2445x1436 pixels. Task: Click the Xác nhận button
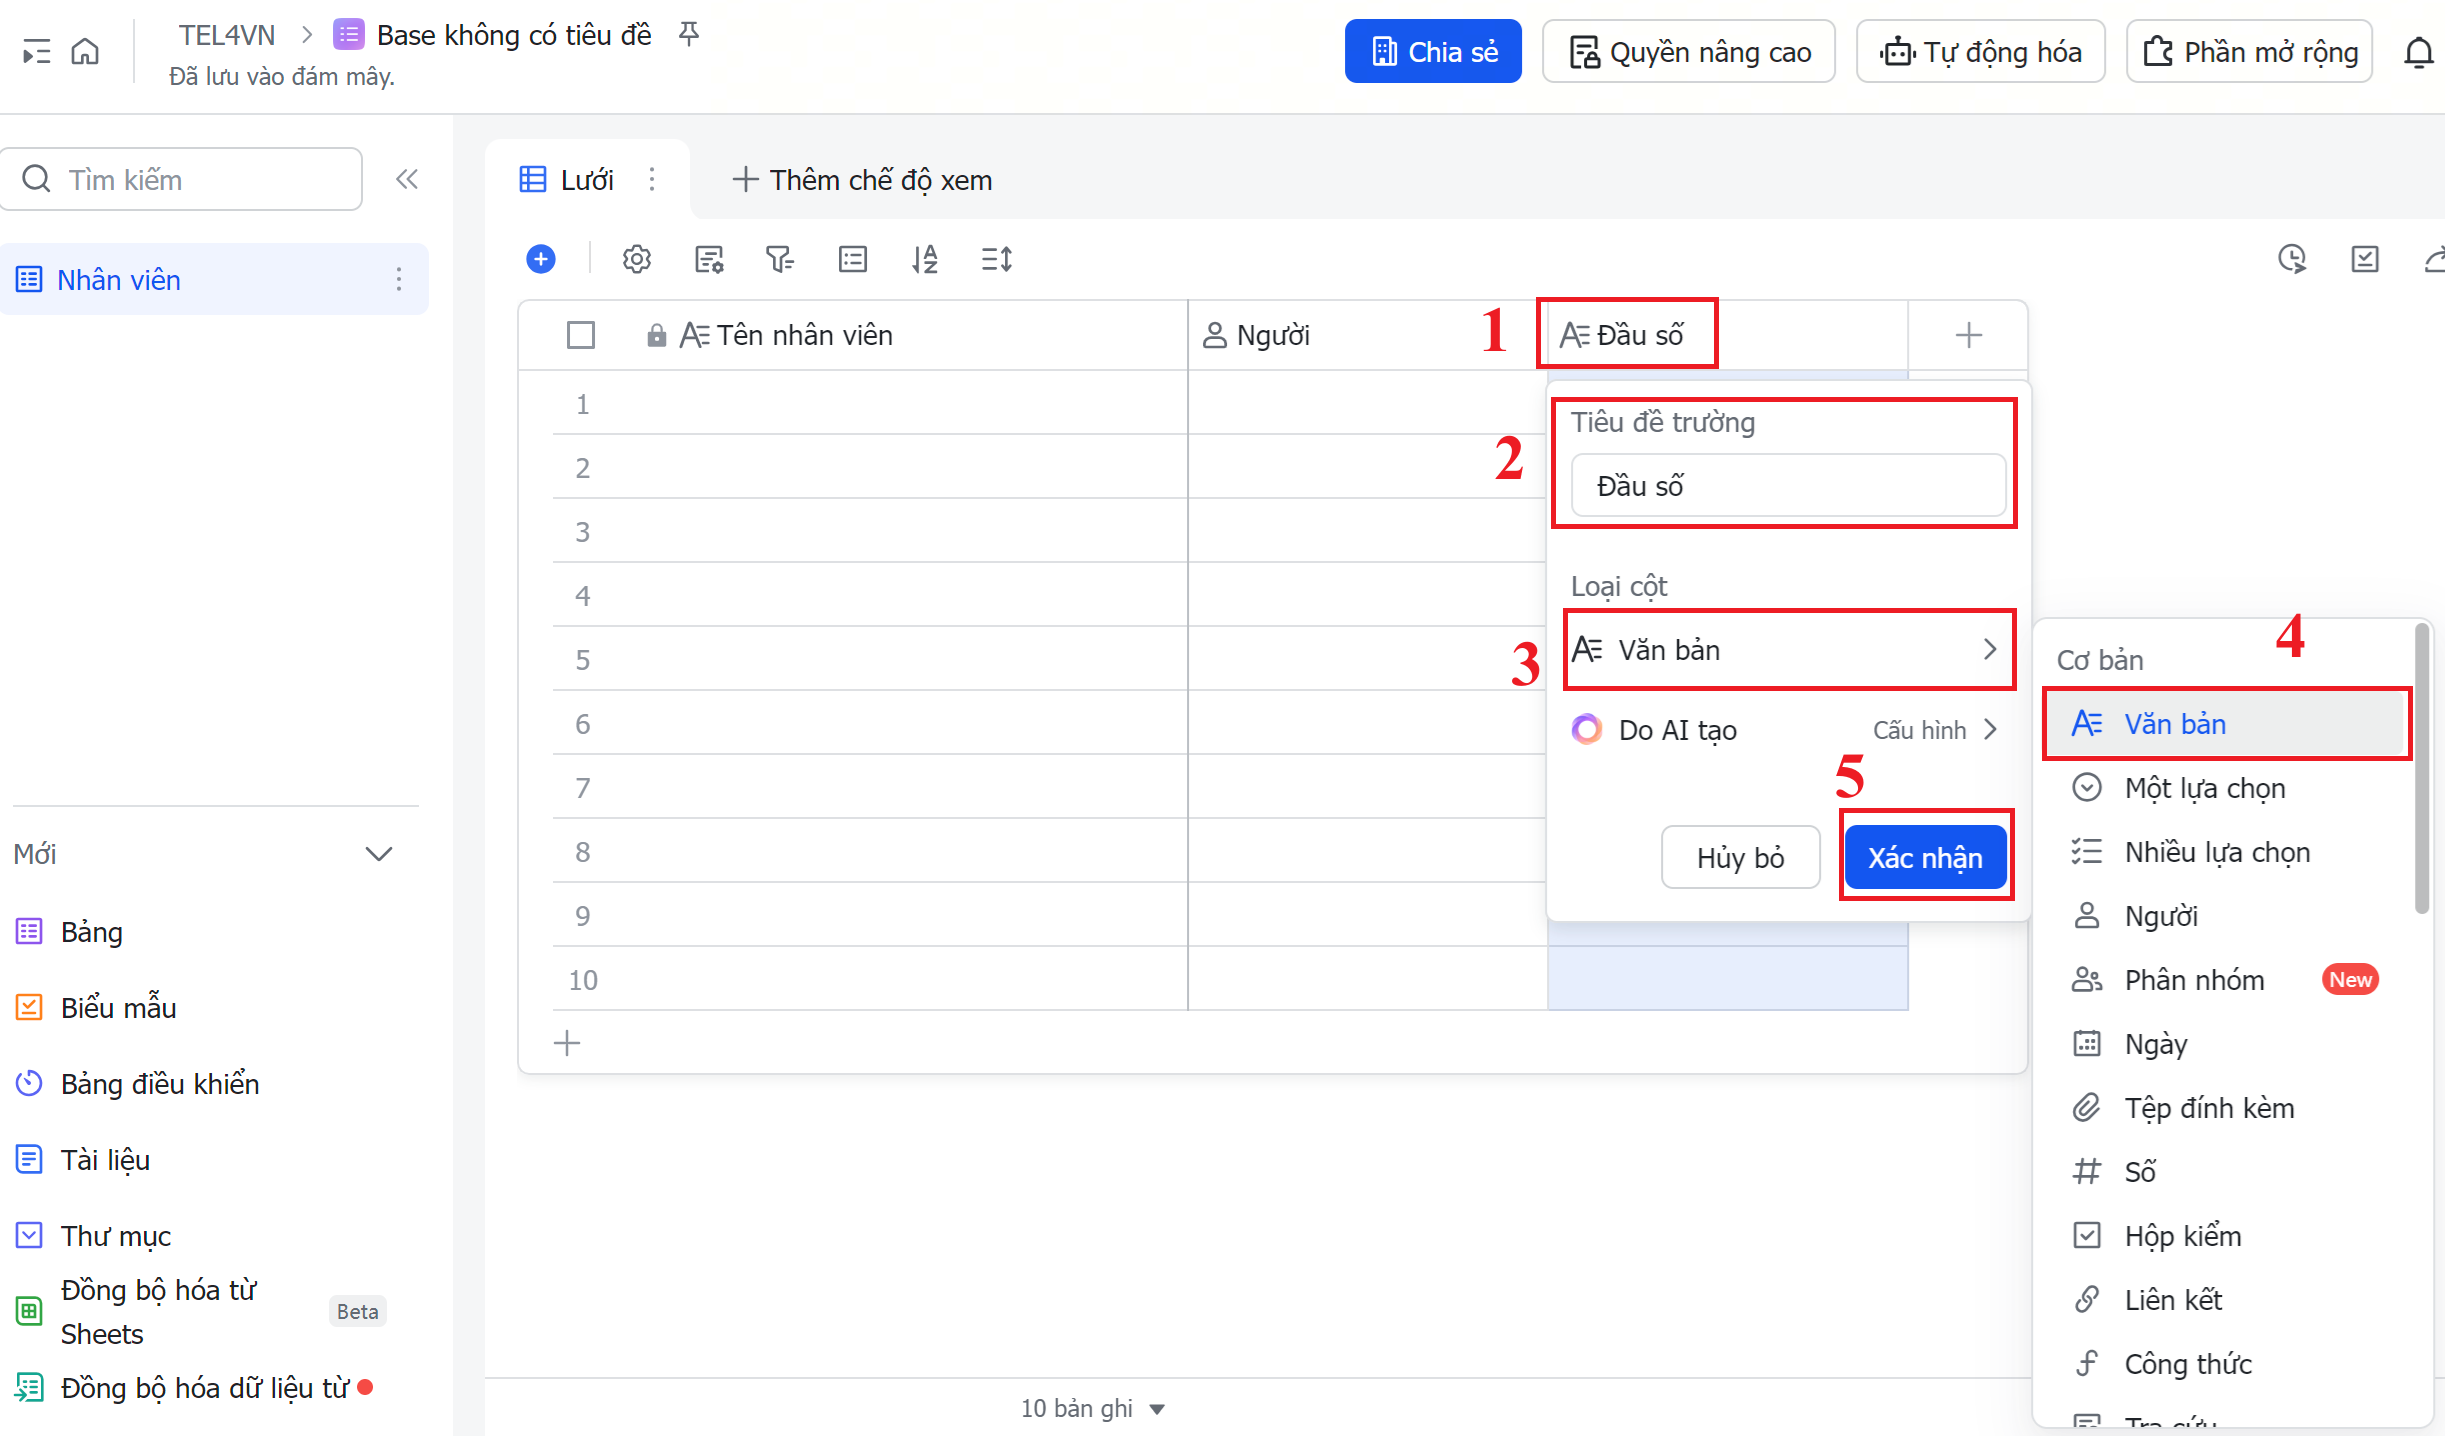pos(1924,857)
